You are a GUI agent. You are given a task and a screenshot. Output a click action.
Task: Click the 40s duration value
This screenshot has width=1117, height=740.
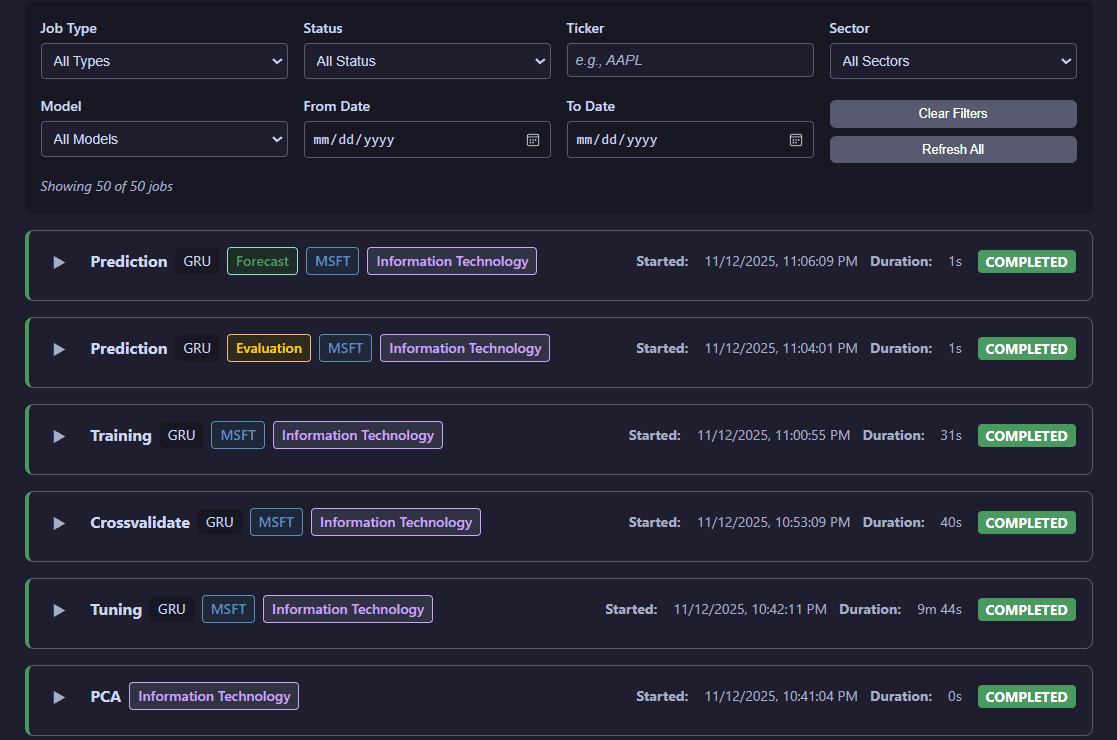pyautogui.click(x=951, y=523)
